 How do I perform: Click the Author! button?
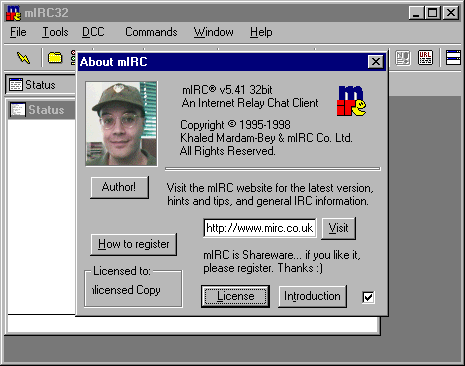[119, 187]
